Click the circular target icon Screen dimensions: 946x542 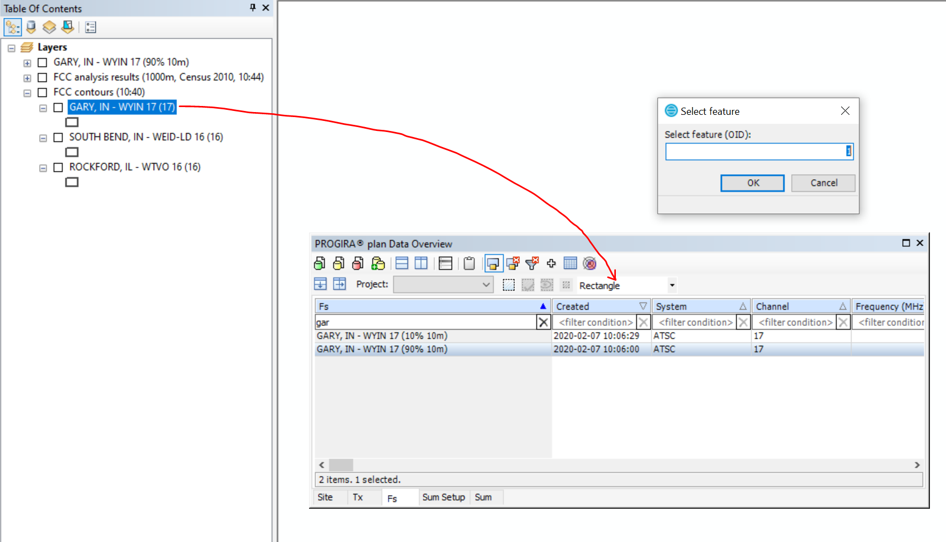pyautogui.click(x=589, y=263)
